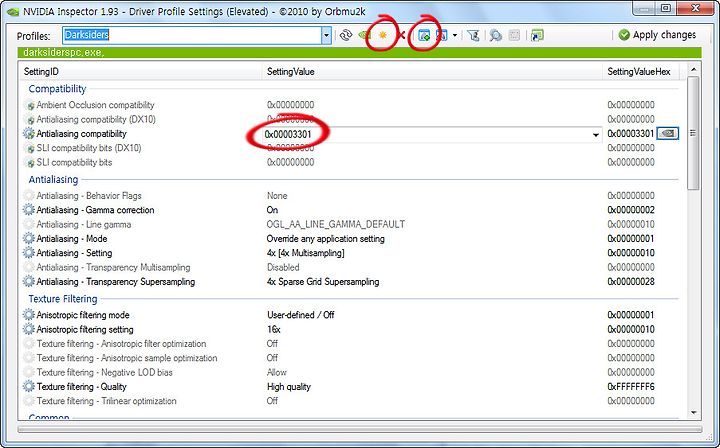
Task: Click gear icon of Antialiasing - Gamma correction
Action: [28, 210]
